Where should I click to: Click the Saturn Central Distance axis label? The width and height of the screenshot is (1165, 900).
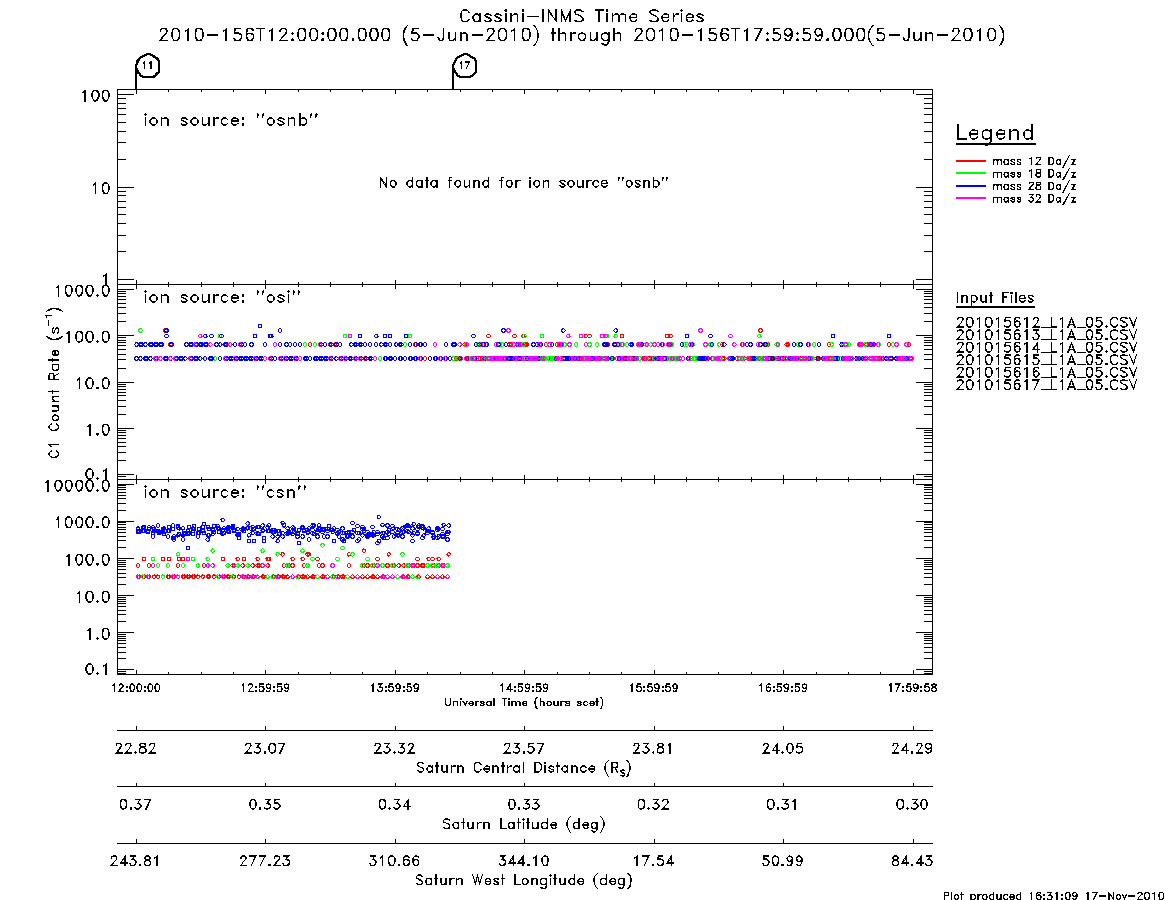524,768
